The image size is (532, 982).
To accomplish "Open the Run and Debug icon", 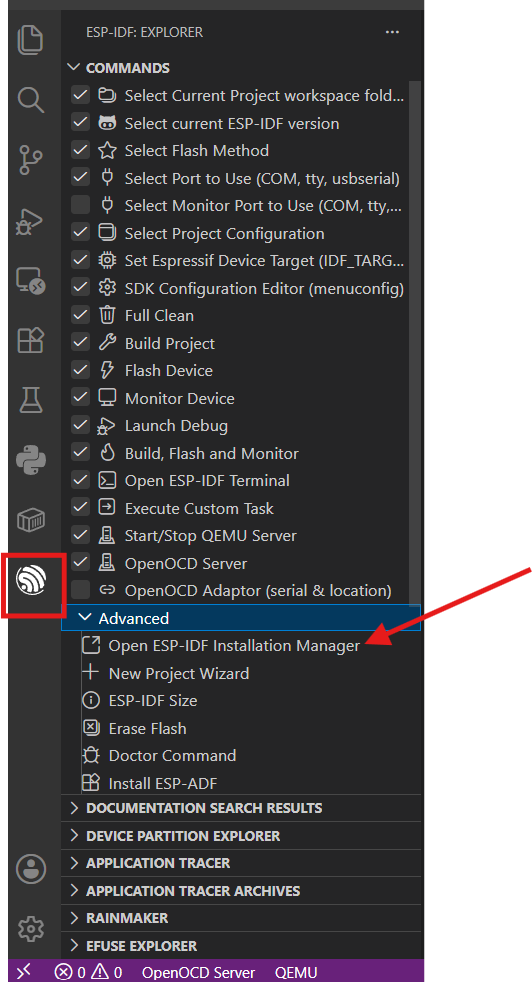I will pyautogui.click(x=31, y=222).
